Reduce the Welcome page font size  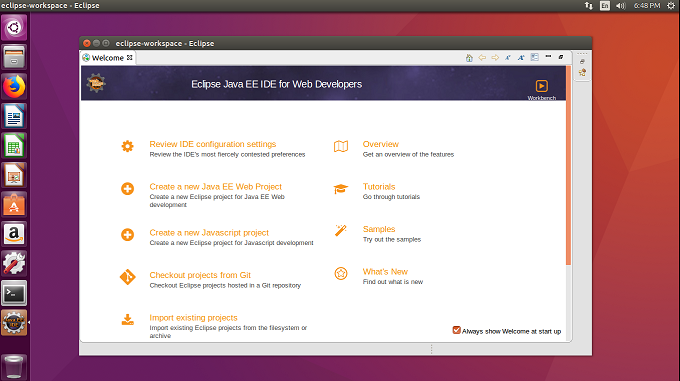508,58
